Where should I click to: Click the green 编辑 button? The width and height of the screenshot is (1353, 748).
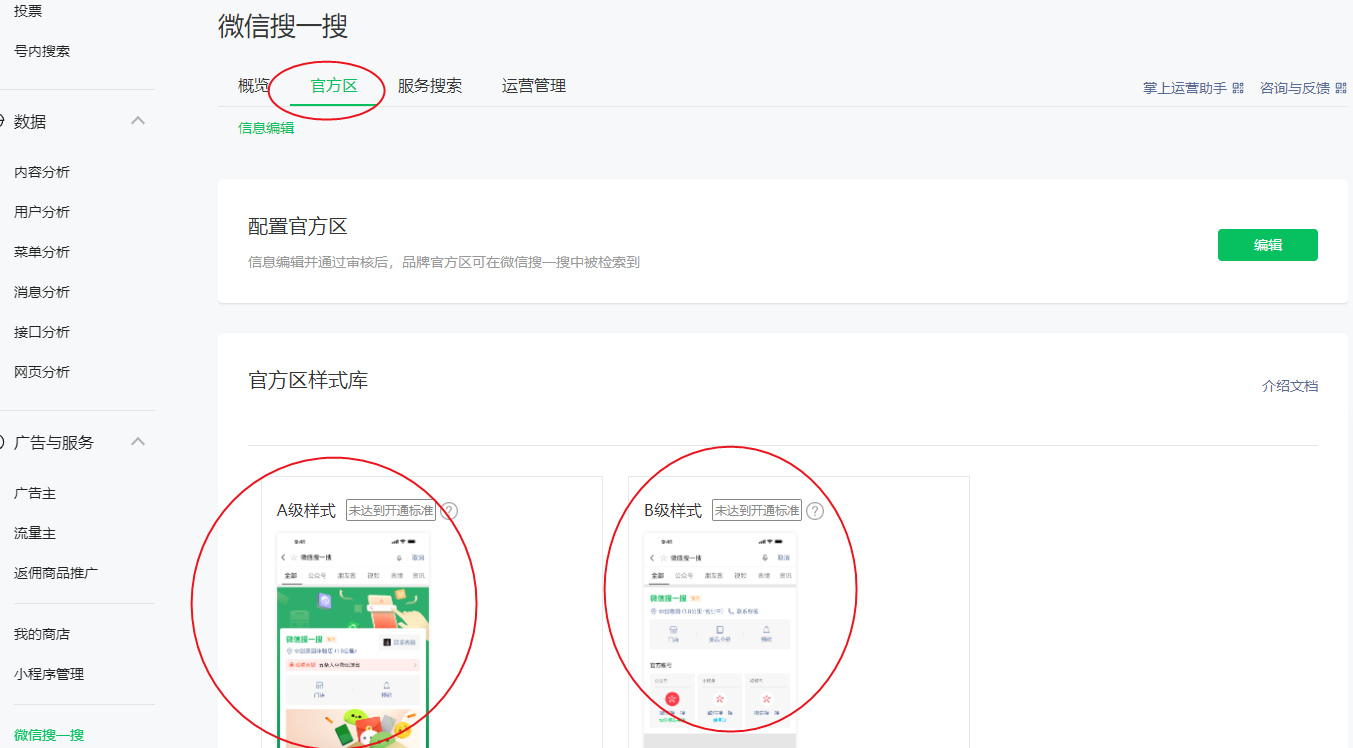1267,245
